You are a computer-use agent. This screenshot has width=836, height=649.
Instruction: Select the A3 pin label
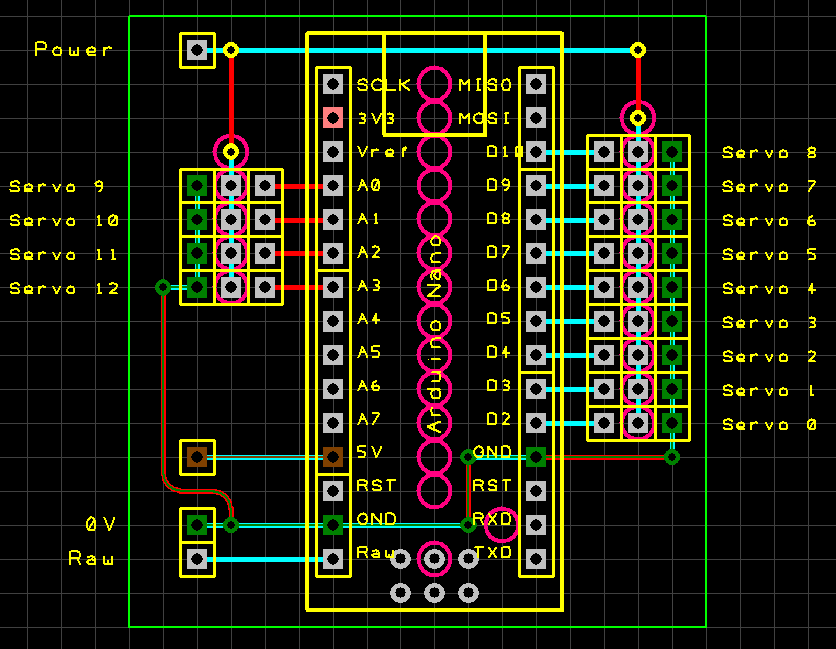coord(369,286)
